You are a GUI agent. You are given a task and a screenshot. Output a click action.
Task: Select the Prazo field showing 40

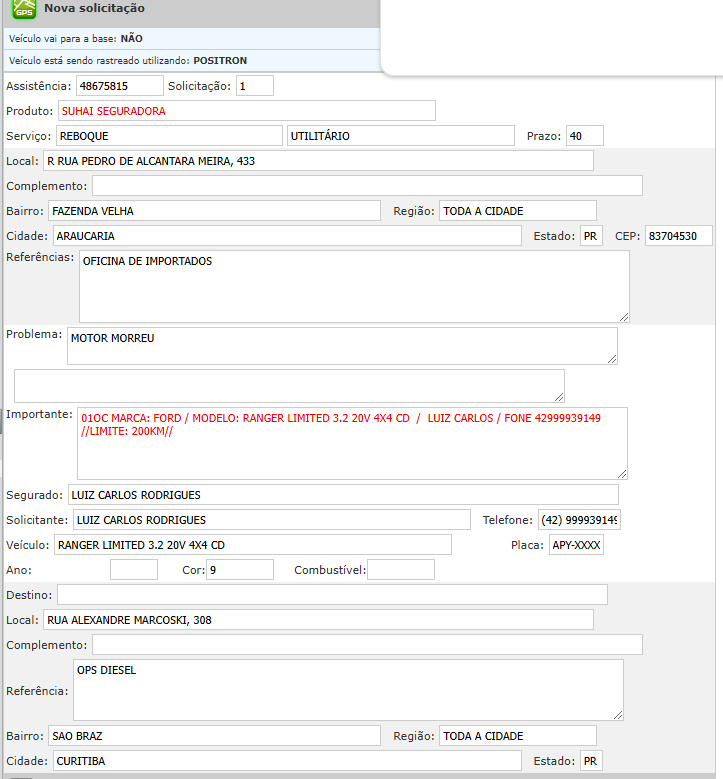[584, 136]
